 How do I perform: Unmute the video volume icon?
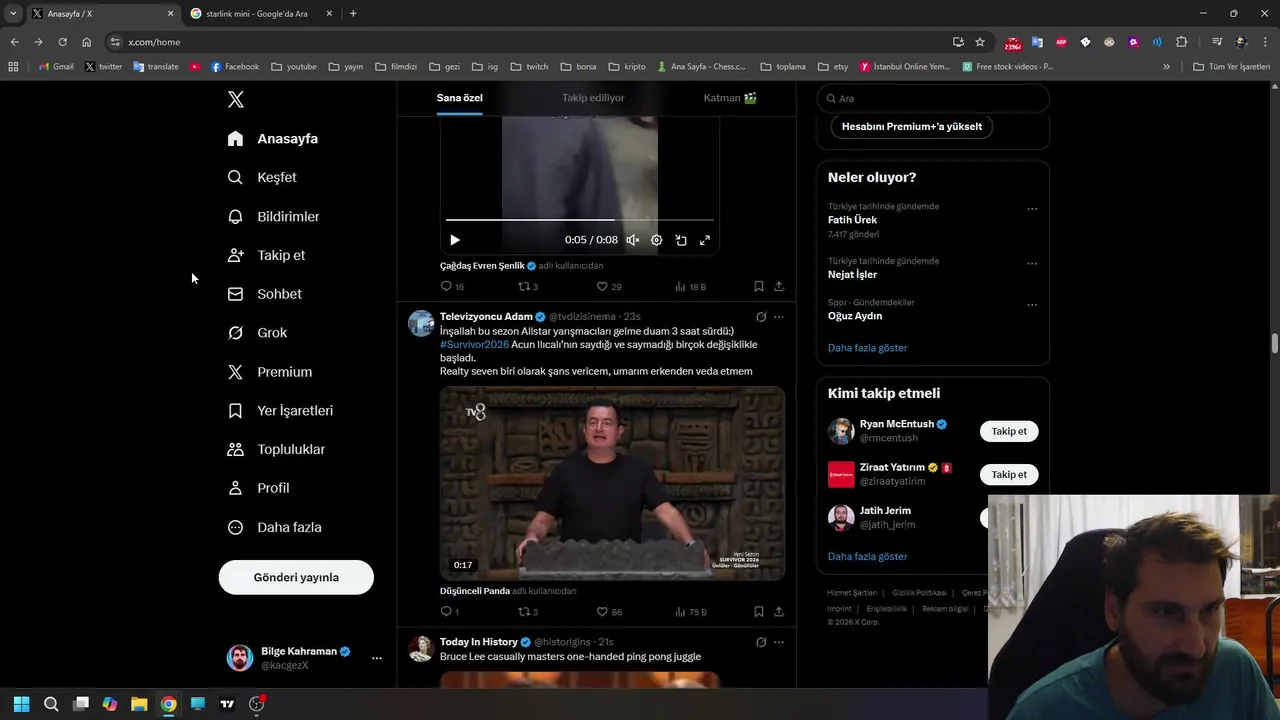pyautogui.click(x=632, y=240)
